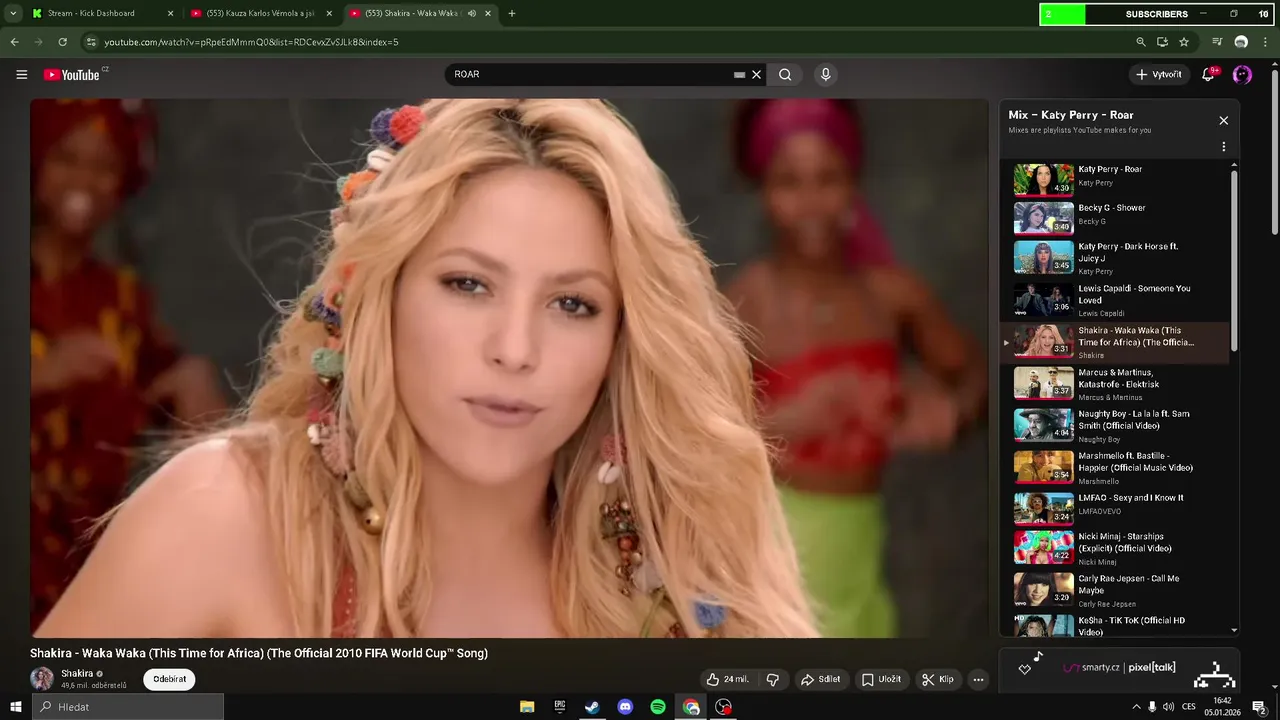The image size is (1280, 720).
Task: Switch to the Kauza Karlos Vémola tab
Action: (x=262, y=13)
